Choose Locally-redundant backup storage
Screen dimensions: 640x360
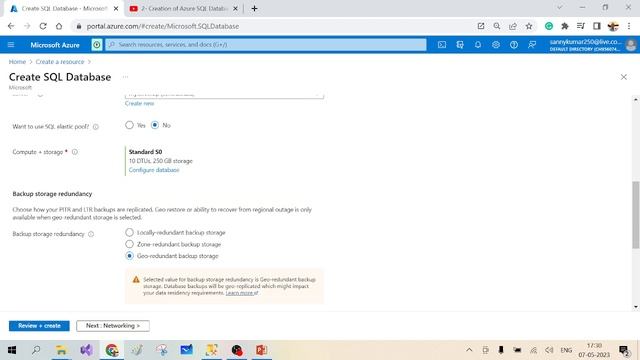[x=129, y=232]
